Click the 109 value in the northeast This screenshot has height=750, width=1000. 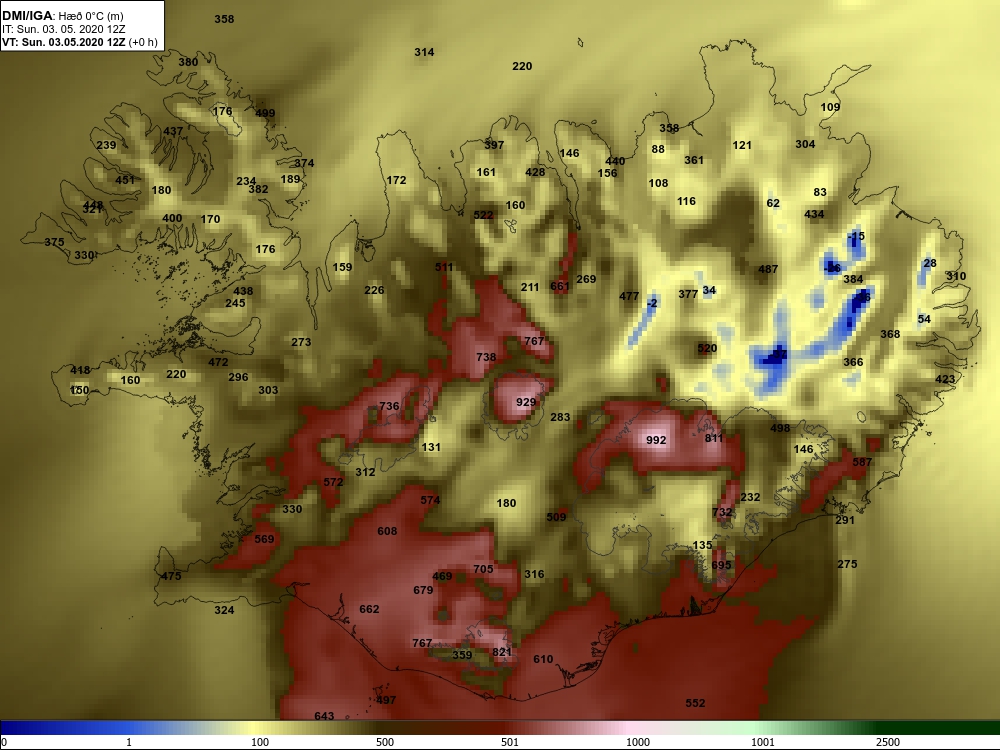[x=830, y=107]
